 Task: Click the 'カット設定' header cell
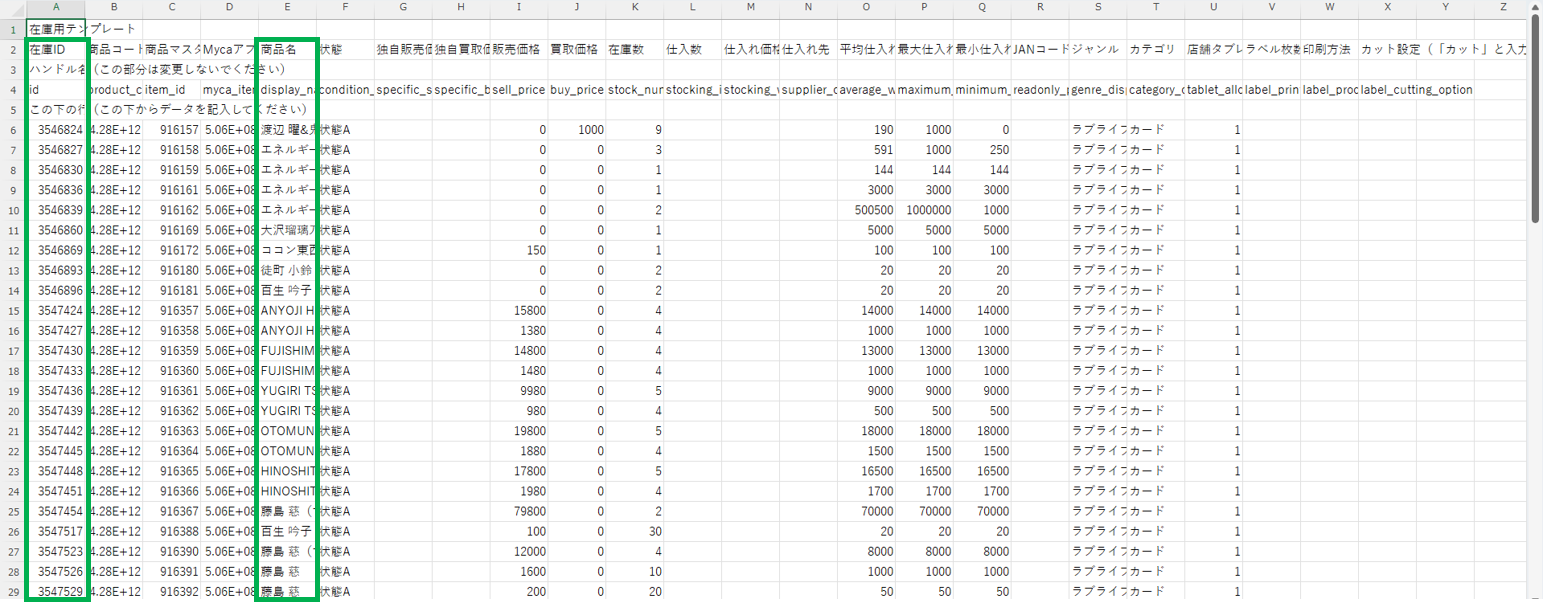1388,49
